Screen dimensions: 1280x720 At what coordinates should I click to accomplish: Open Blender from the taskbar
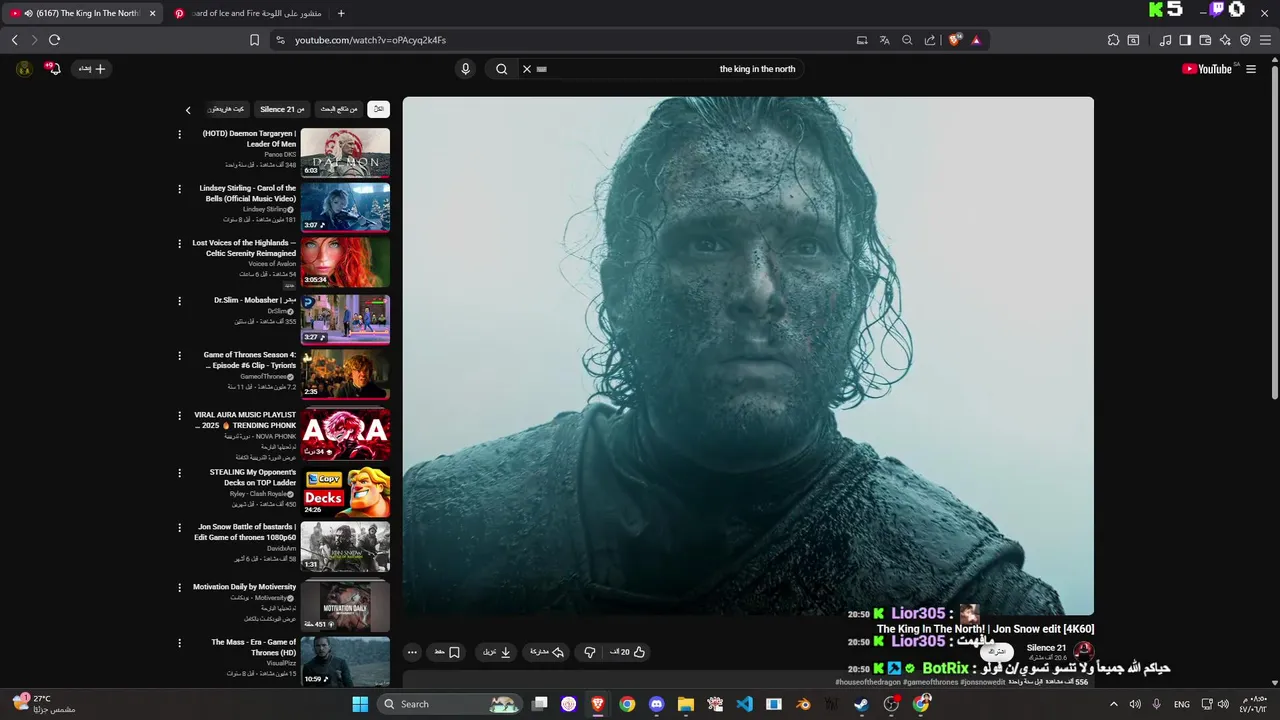(x=803, y=704)
